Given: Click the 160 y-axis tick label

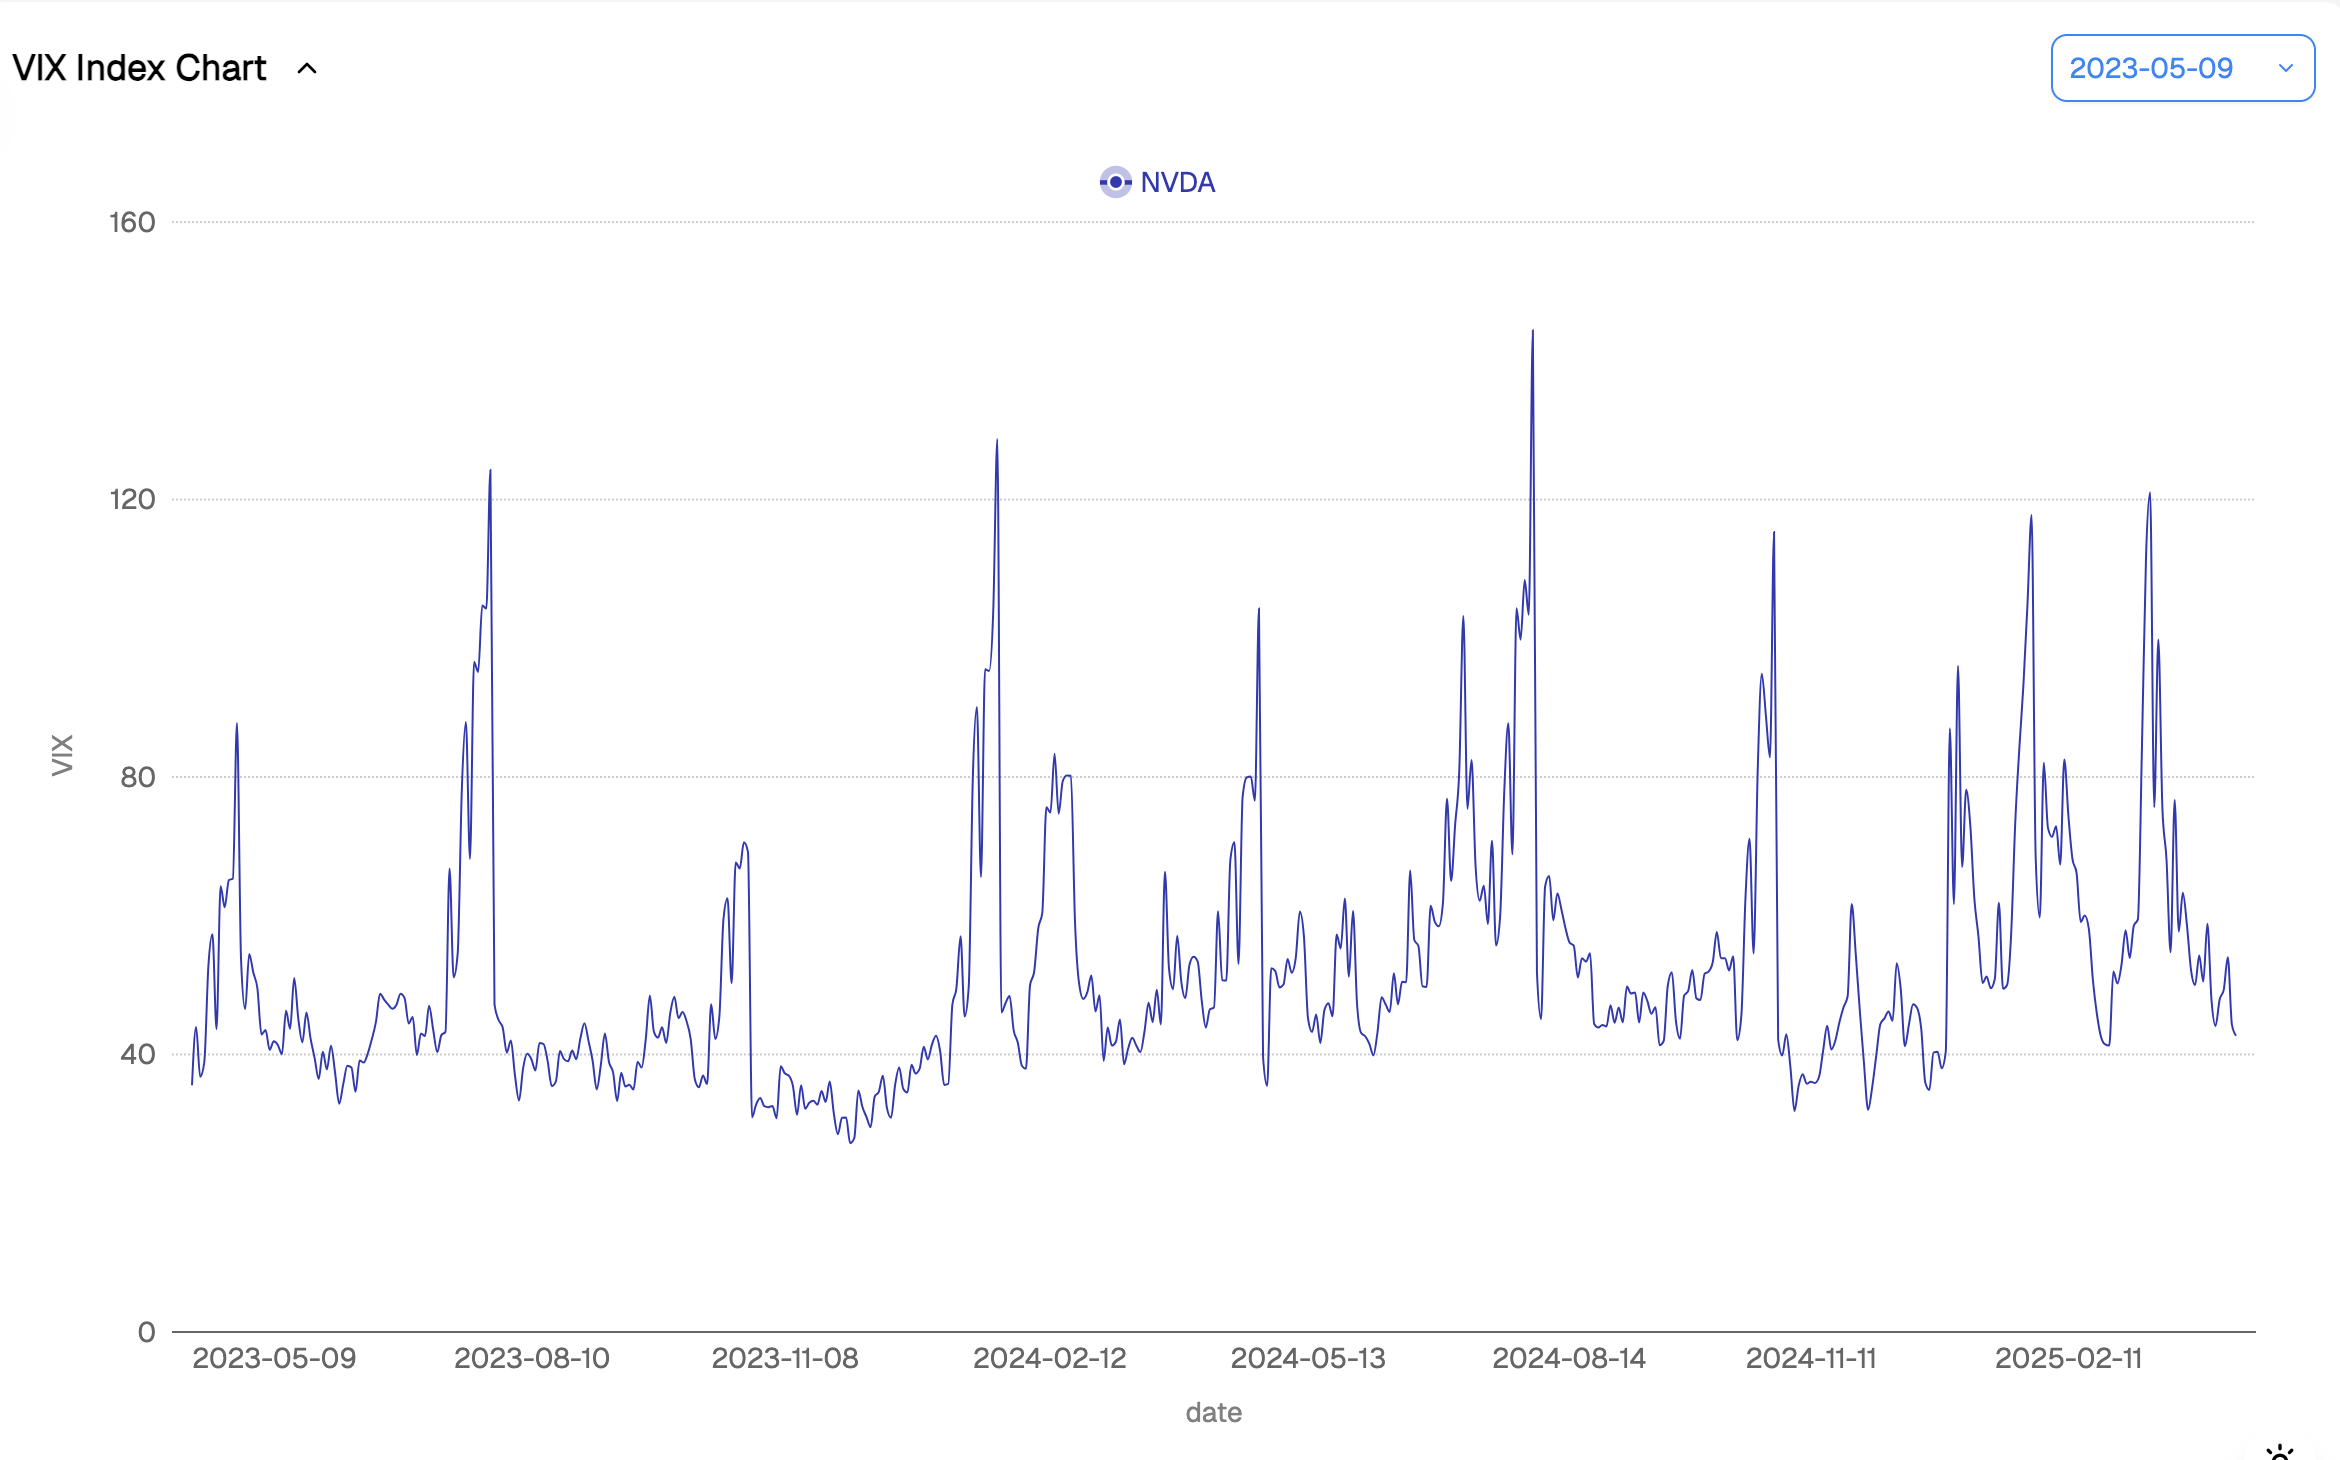Looking at the screenshot, I should click(x=132, y=222).
